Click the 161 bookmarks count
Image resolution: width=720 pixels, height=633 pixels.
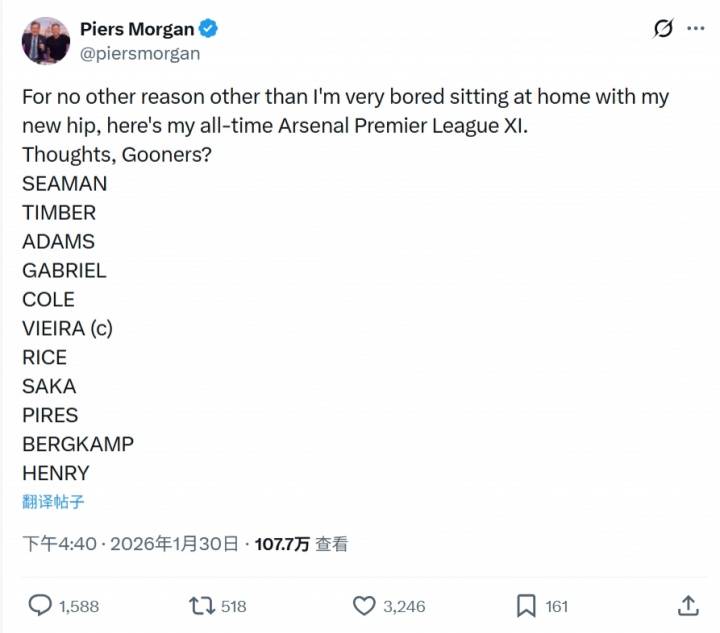click(557, 606)
